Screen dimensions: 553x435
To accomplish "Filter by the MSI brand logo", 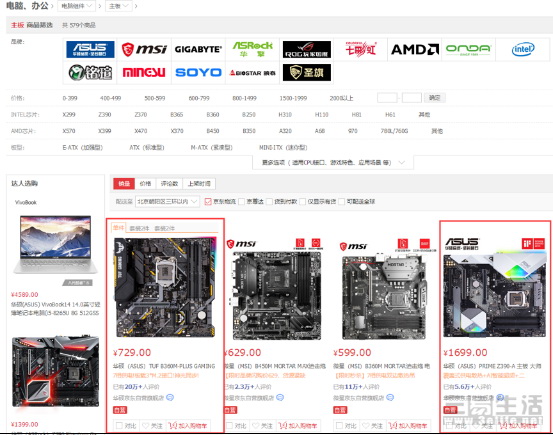I will [x=144, y=49].
